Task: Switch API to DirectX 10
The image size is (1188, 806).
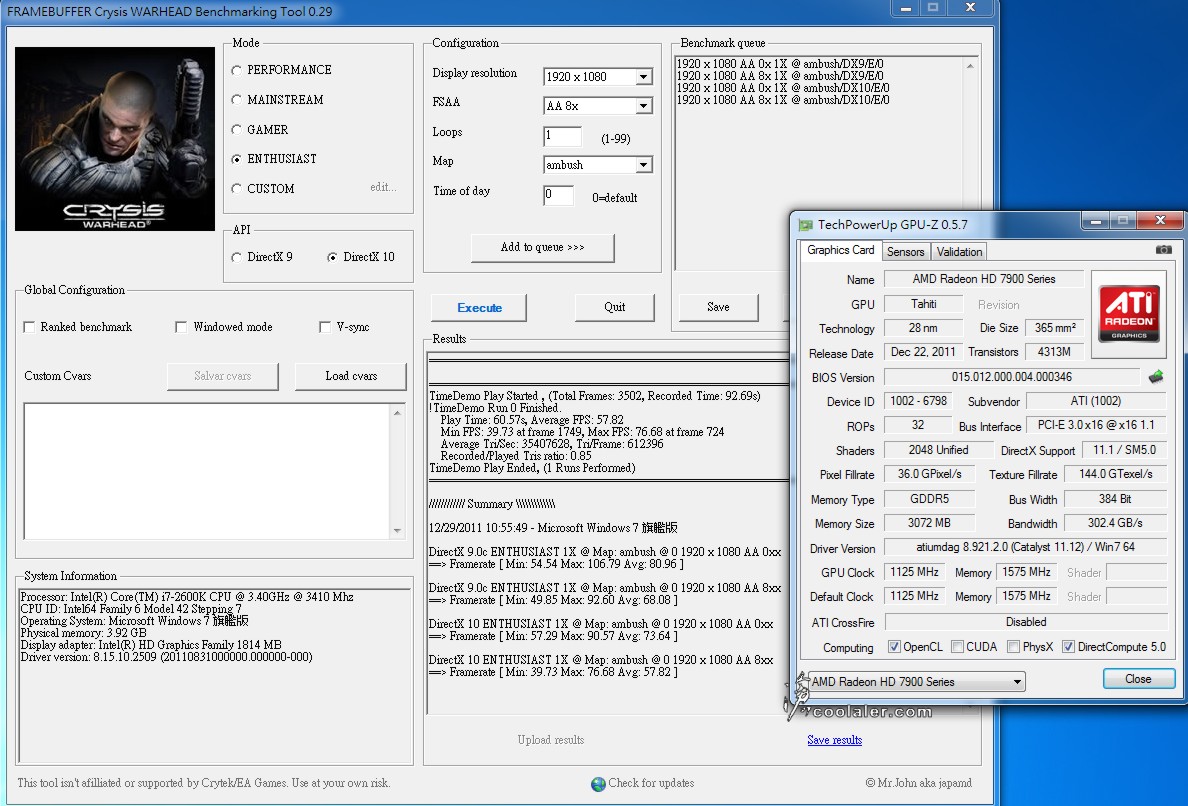Action: (x=332, y=258)
